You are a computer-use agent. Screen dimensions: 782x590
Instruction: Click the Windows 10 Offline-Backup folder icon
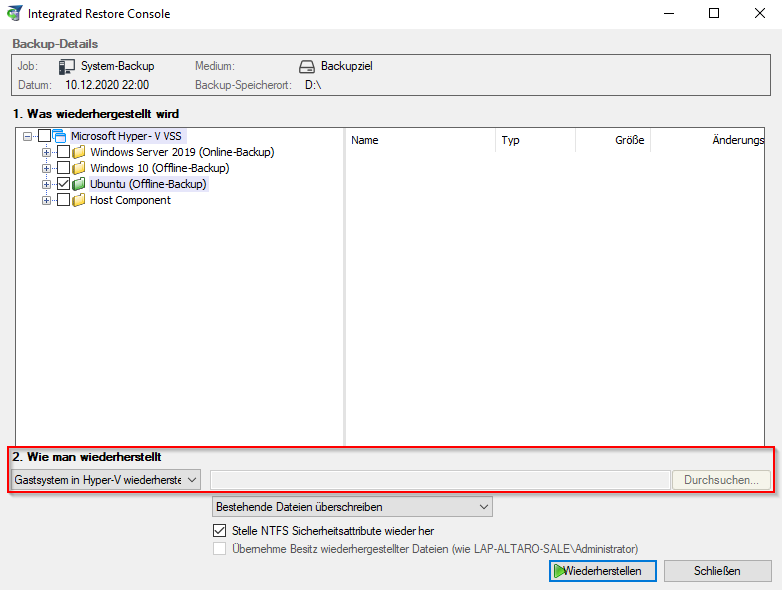tap(79, 168)
